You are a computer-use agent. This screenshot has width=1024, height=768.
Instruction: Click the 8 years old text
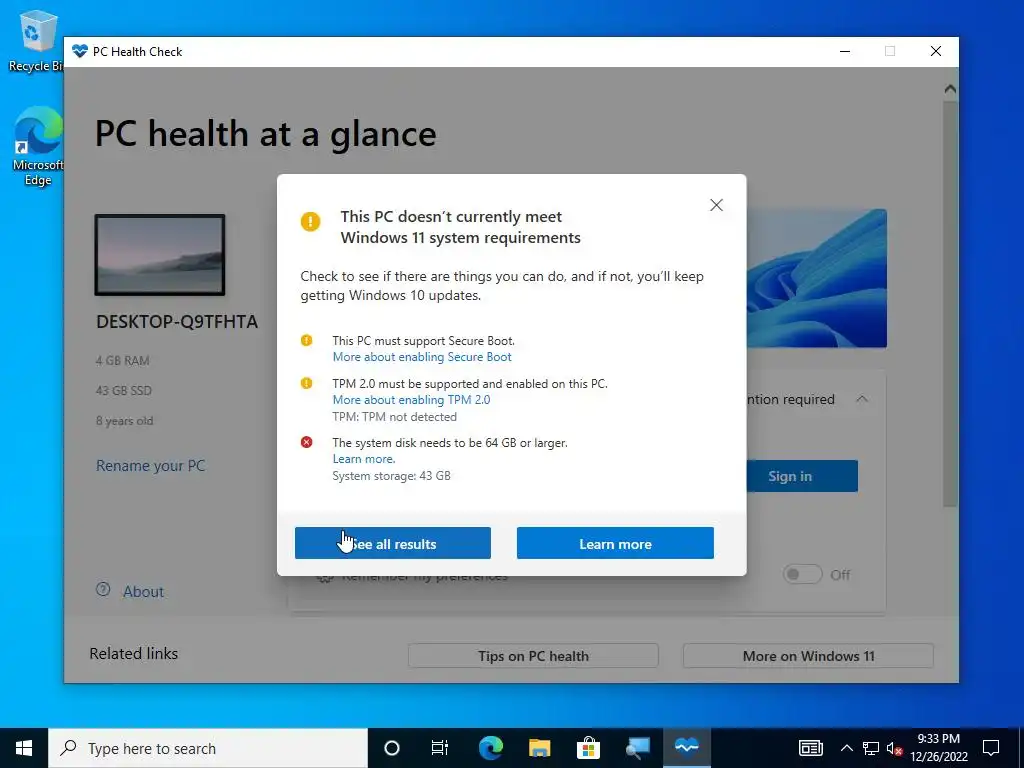click(x=124, y=421)
